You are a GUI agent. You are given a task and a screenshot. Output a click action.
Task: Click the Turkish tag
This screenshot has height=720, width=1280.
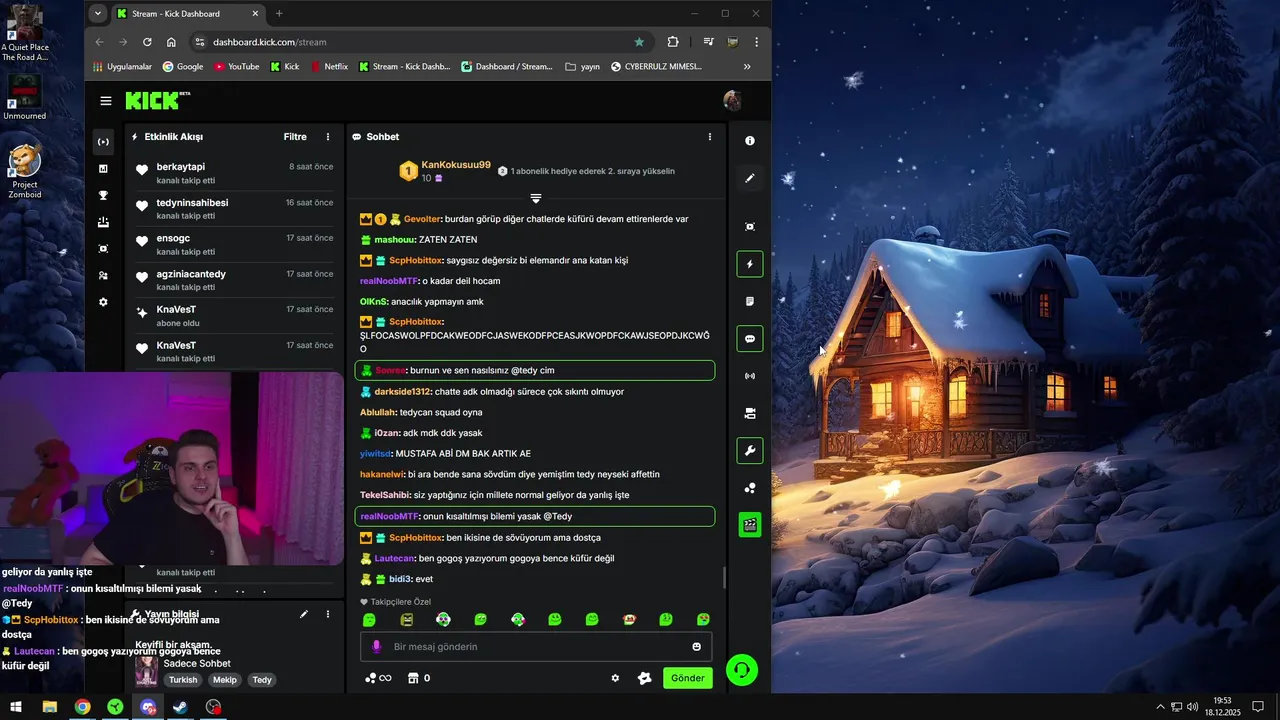[x=183, y=680]
